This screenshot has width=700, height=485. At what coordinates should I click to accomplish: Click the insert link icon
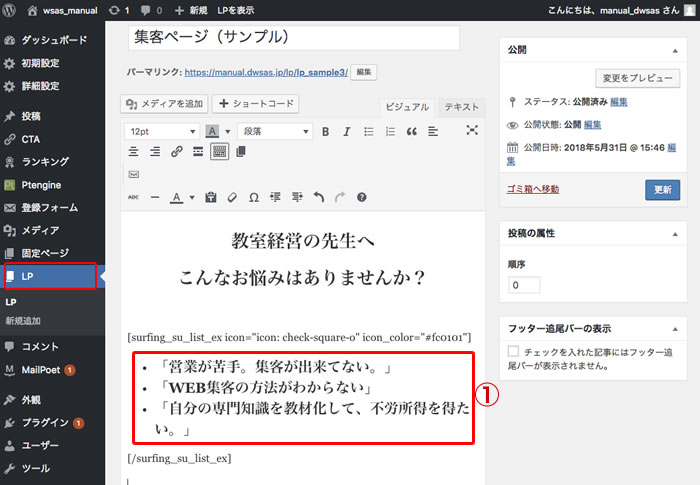(176, 152)
